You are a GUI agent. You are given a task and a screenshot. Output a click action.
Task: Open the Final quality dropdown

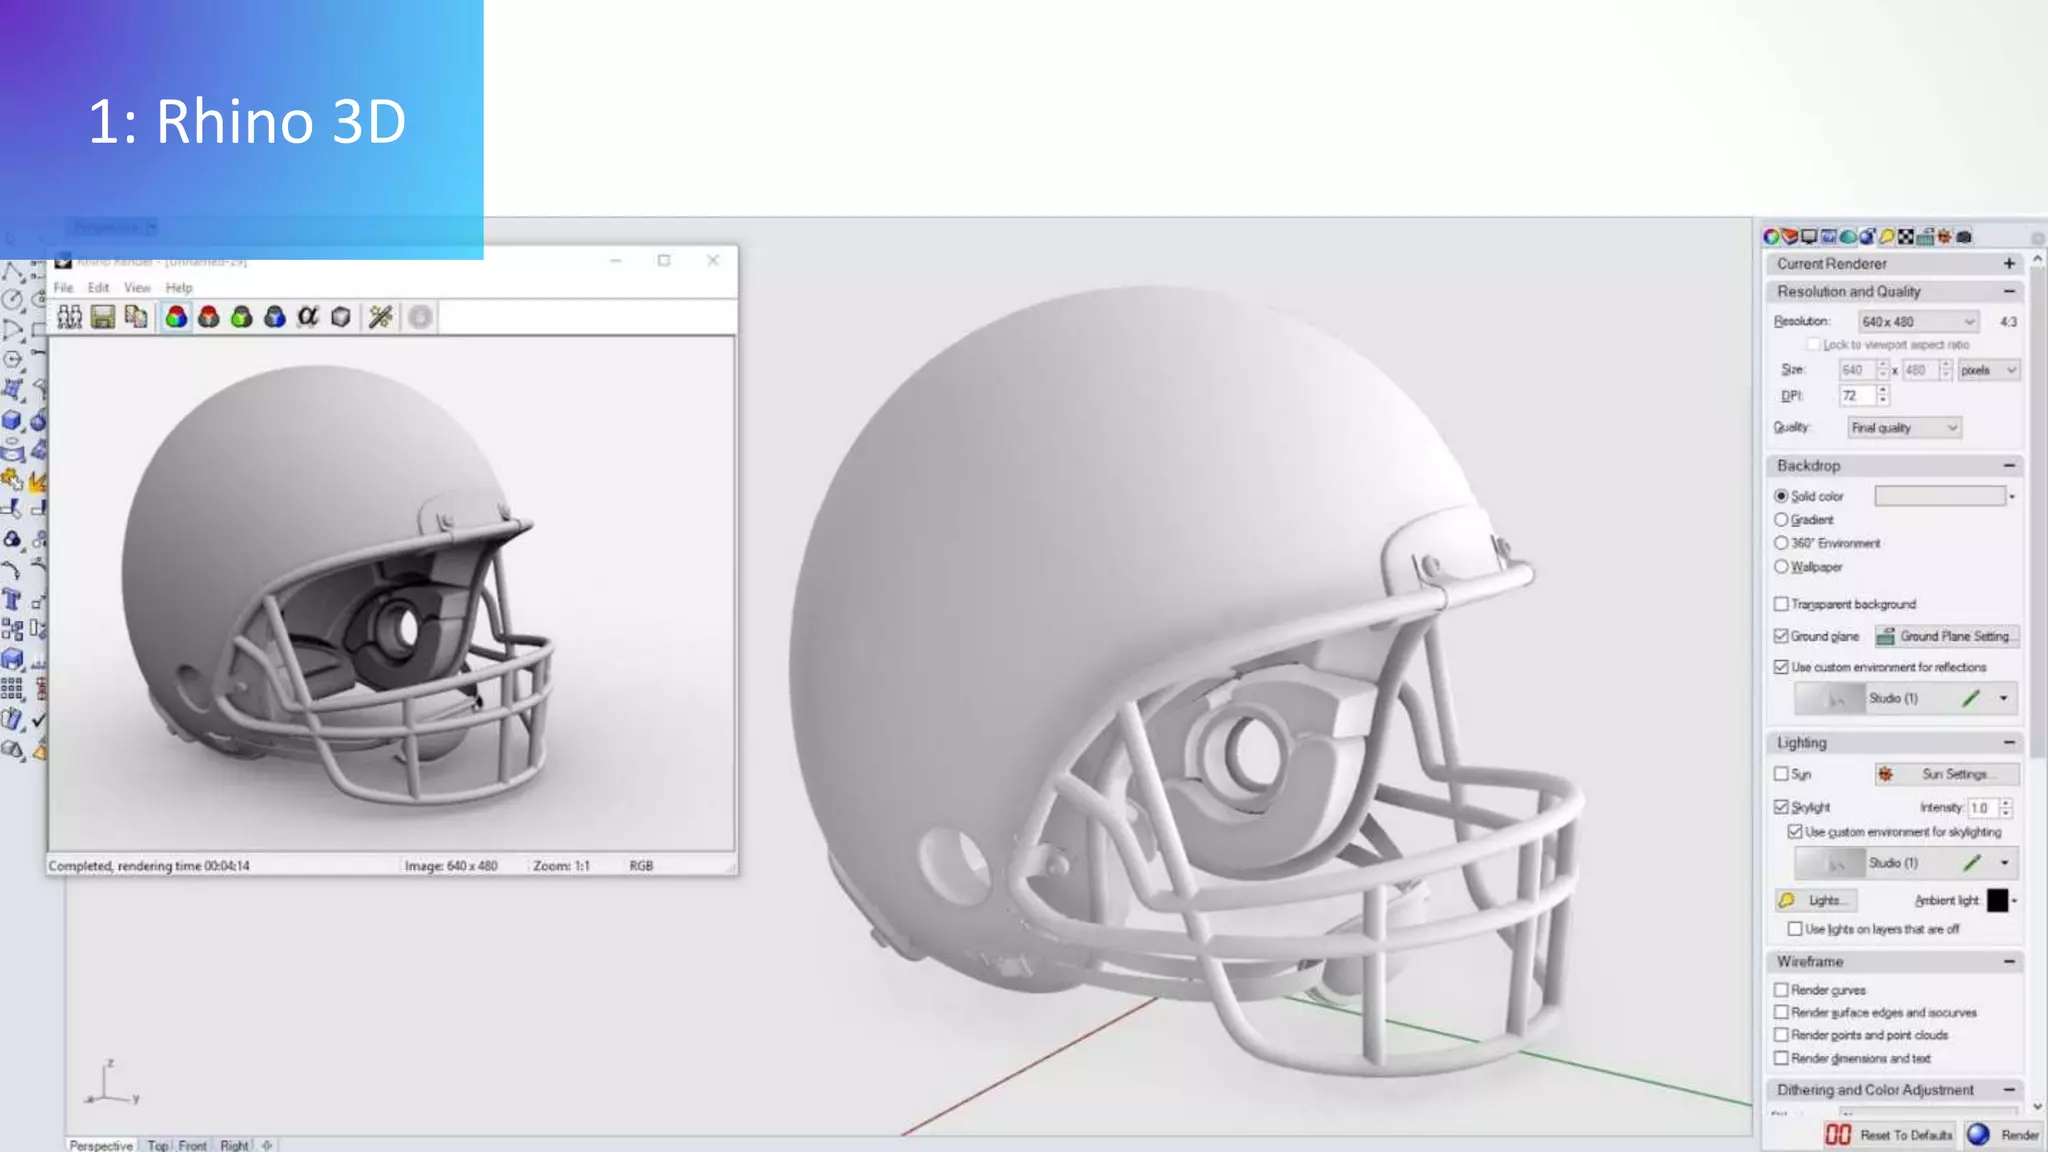[x=1904, y=428]
